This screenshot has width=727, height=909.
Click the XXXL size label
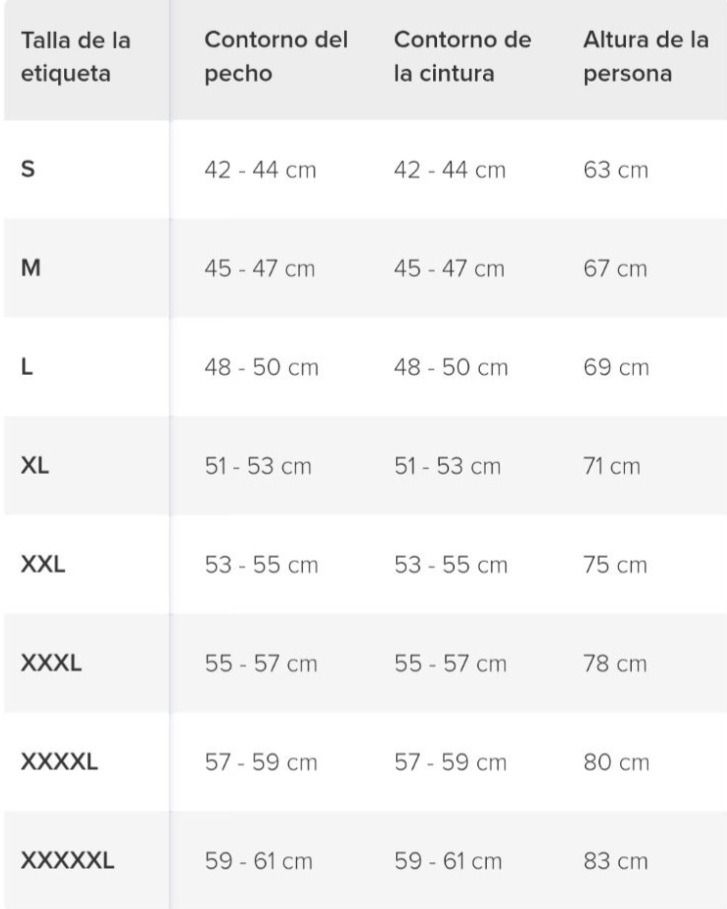click(51, 664)
